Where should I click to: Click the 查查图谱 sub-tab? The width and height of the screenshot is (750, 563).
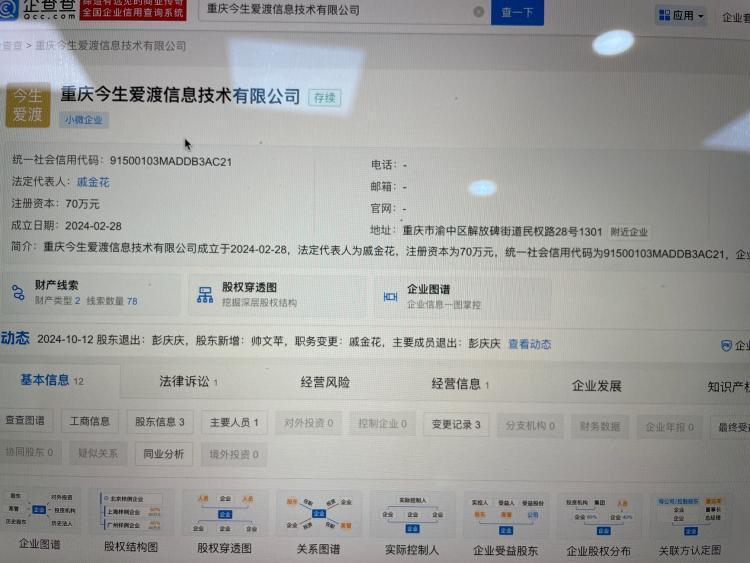pyautogui.click(x=25, y=420)
